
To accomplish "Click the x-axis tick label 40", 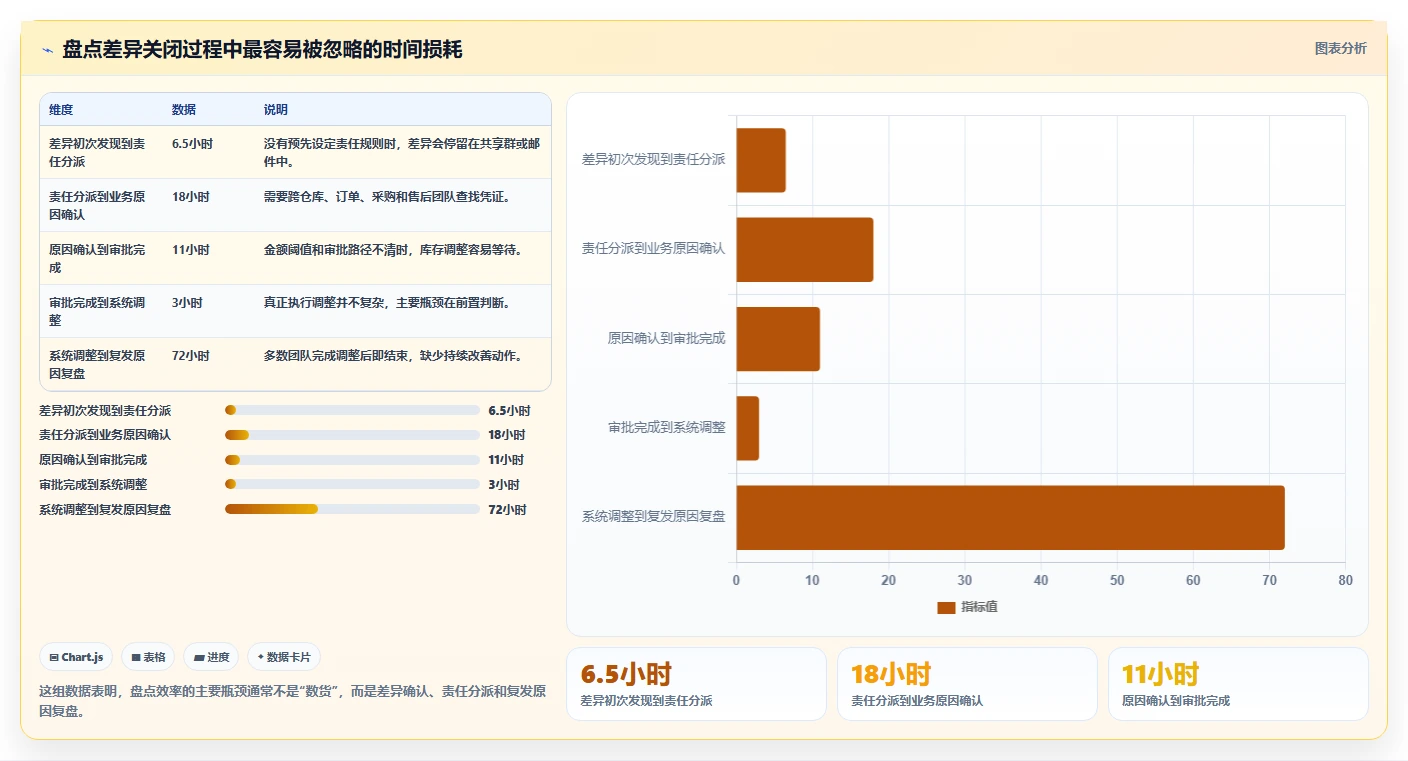I will click(x=1041, y=581).
